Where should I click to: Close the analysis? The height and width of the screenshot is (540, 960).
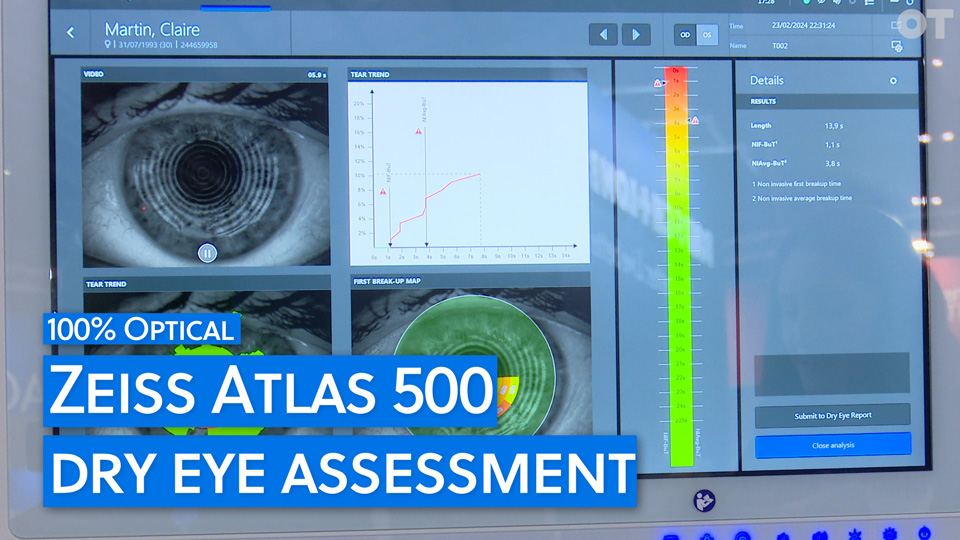coord(833,445)
